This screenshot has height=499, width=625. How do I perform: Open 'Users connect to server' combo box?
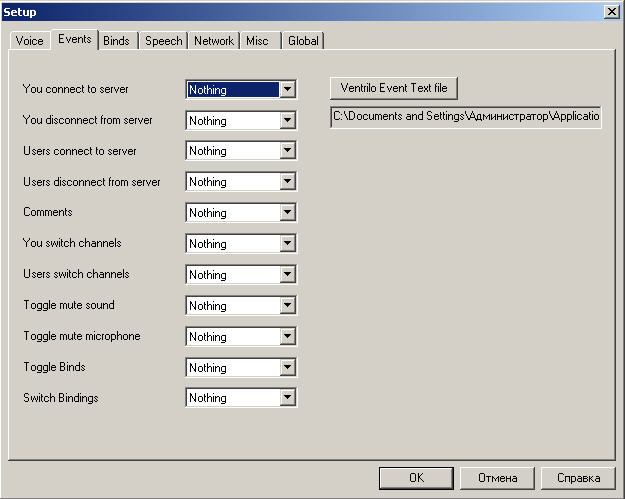click(288, 151)
